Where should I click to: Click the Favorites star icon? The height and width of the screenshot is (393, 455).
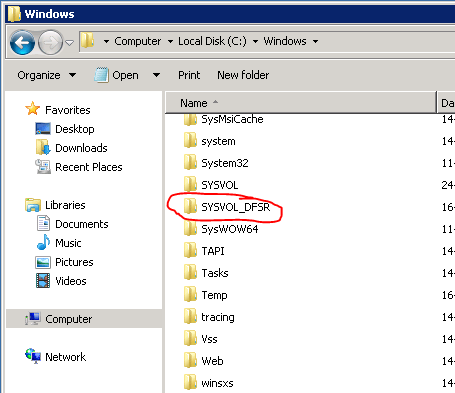(33, 109)
